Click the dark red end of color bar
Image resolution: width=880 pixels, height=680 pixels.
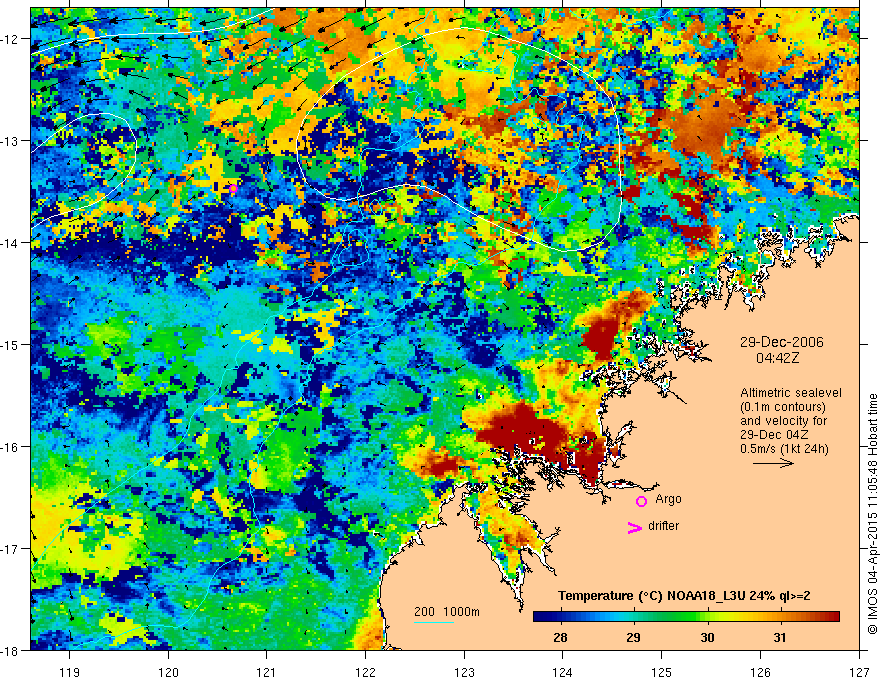point(833,617)
